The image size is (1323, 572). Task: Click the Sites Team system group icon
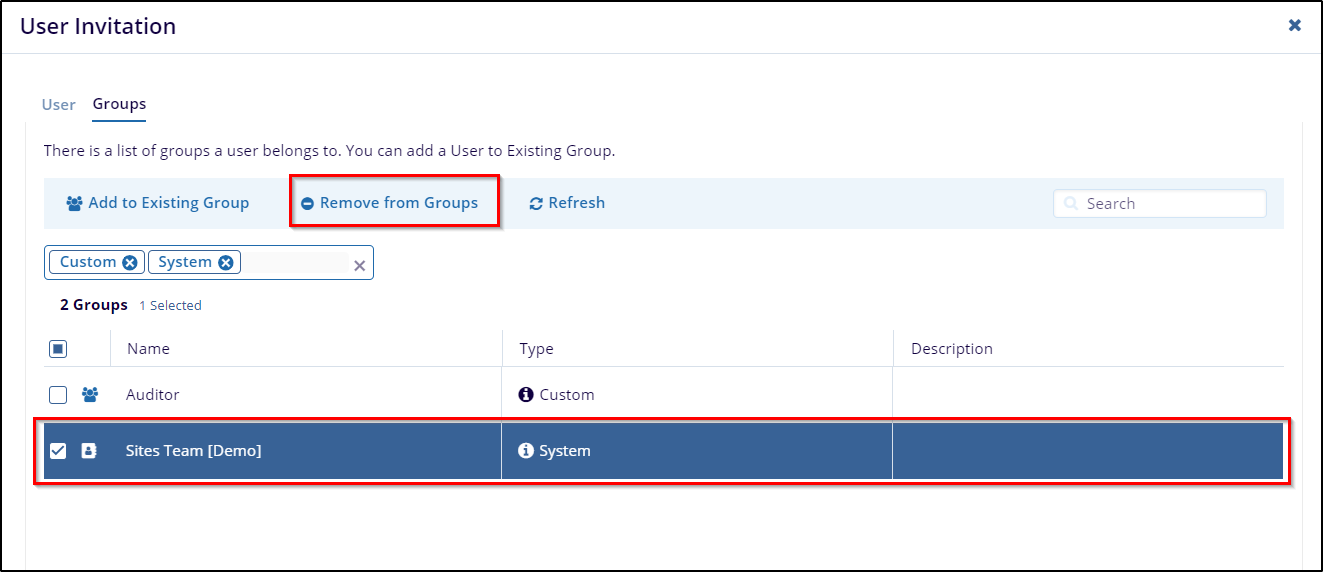(x=89, y=451)
